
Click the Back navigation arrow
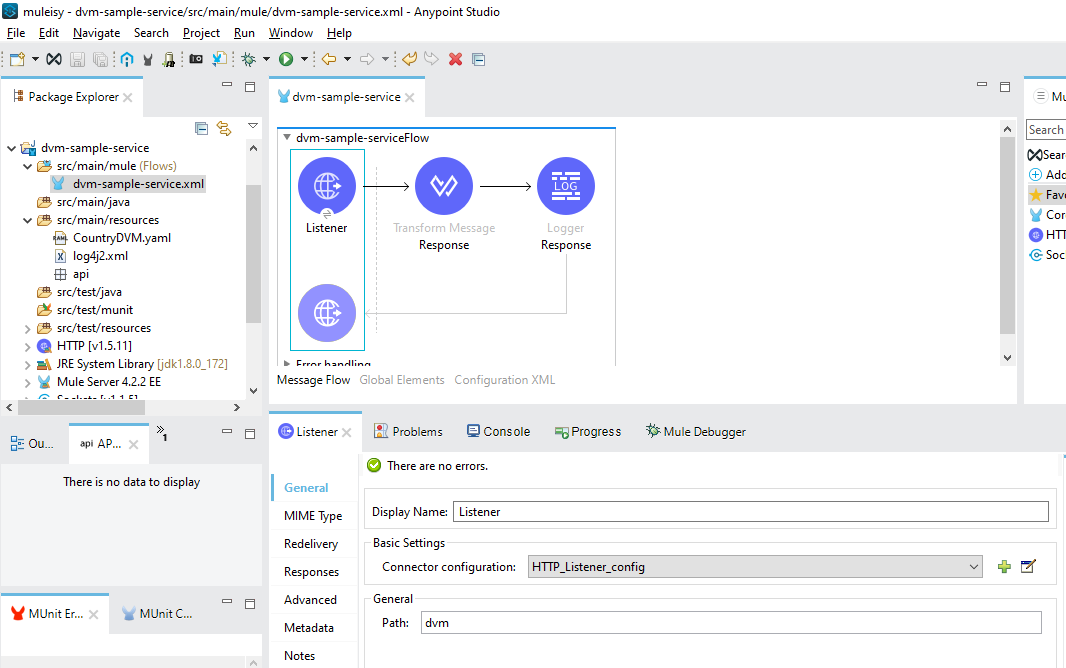click(329, 59)
